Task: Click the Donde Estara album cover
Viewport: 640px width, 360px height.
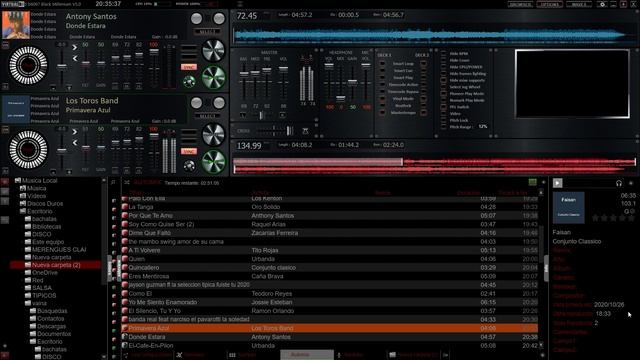Action: [x=16, y=25]
